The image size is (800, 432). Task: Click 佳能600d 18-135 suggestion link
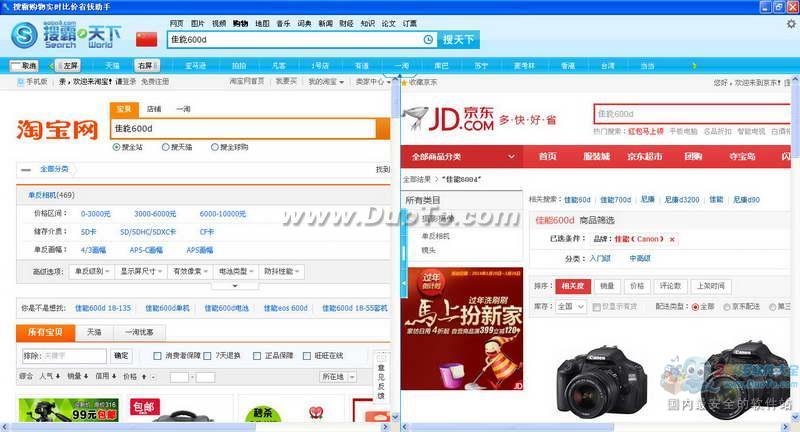coord(103,308)
